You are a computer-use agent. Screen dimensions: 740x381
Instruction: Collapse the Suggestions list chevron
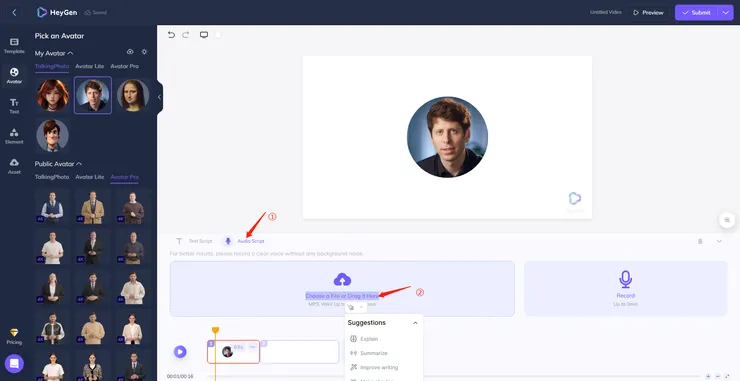click(x=415, y=323)
